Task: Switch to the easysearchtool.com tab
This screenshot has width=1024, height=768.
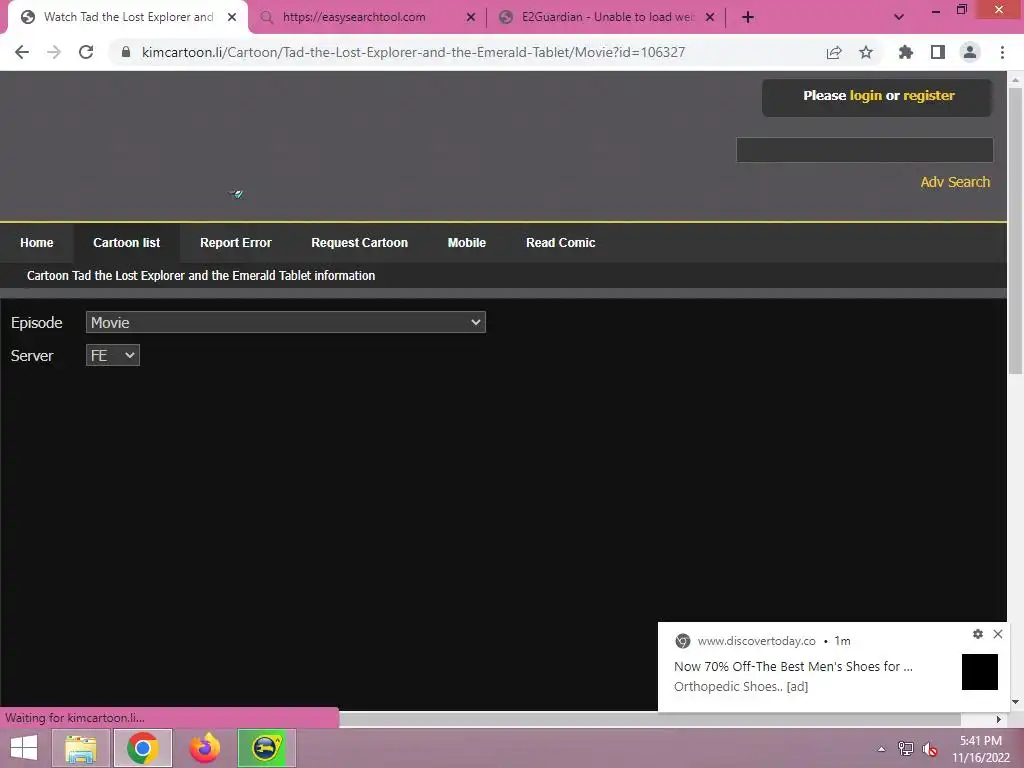Action: tap(368, 17)
